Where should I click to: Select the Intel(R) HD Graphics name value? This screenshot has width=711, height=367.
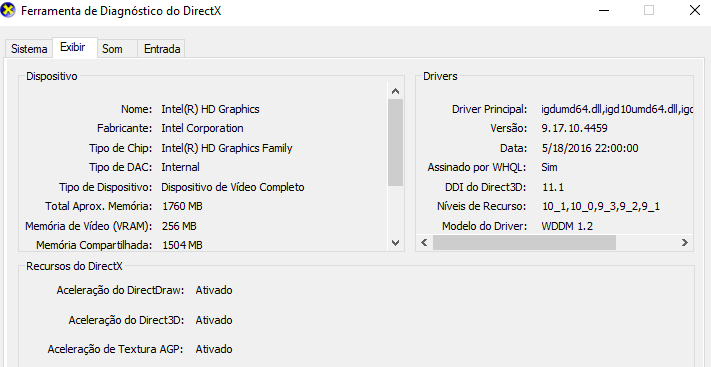pos(210,109)
